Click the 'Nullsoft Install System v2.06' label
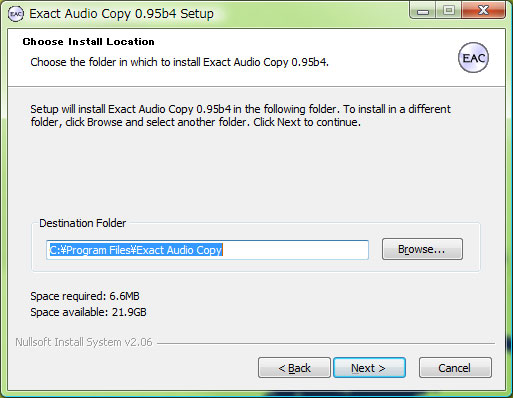Viewport: 513px width, 398px height. coord(84,342)
